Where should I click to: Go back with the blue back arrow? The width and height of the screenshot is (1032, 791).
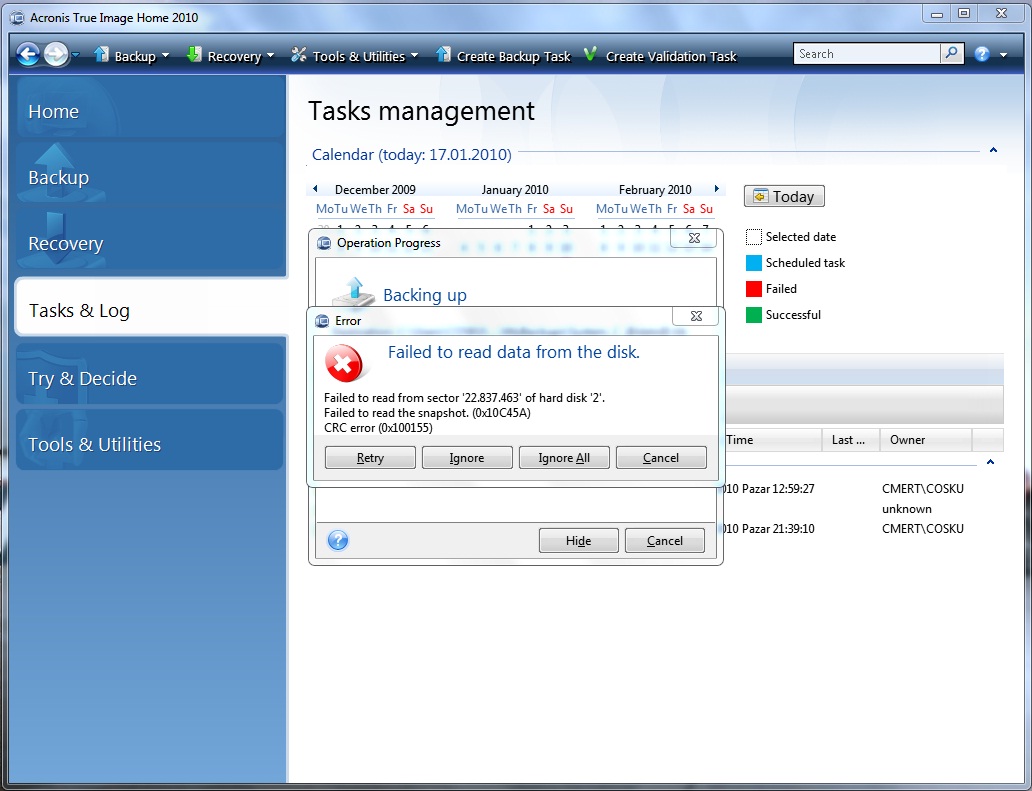pyautogui.click(x=28, y=54)
